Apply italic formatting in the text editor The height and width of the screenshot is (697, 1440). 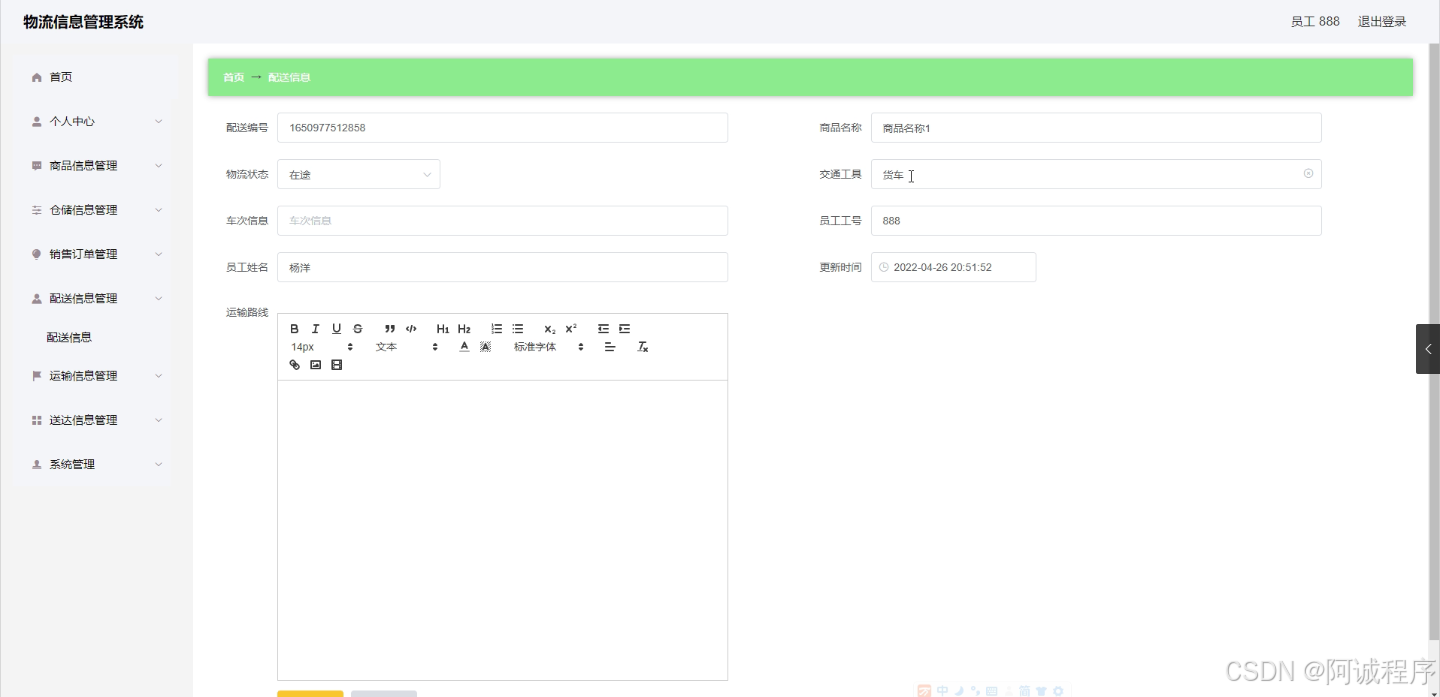point(315,328)
